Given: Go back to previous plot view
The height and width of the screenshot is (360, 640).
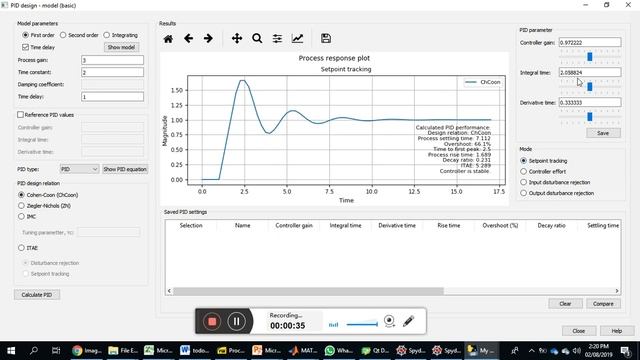Looking at the screenshot, I should (x=188, y=39).
